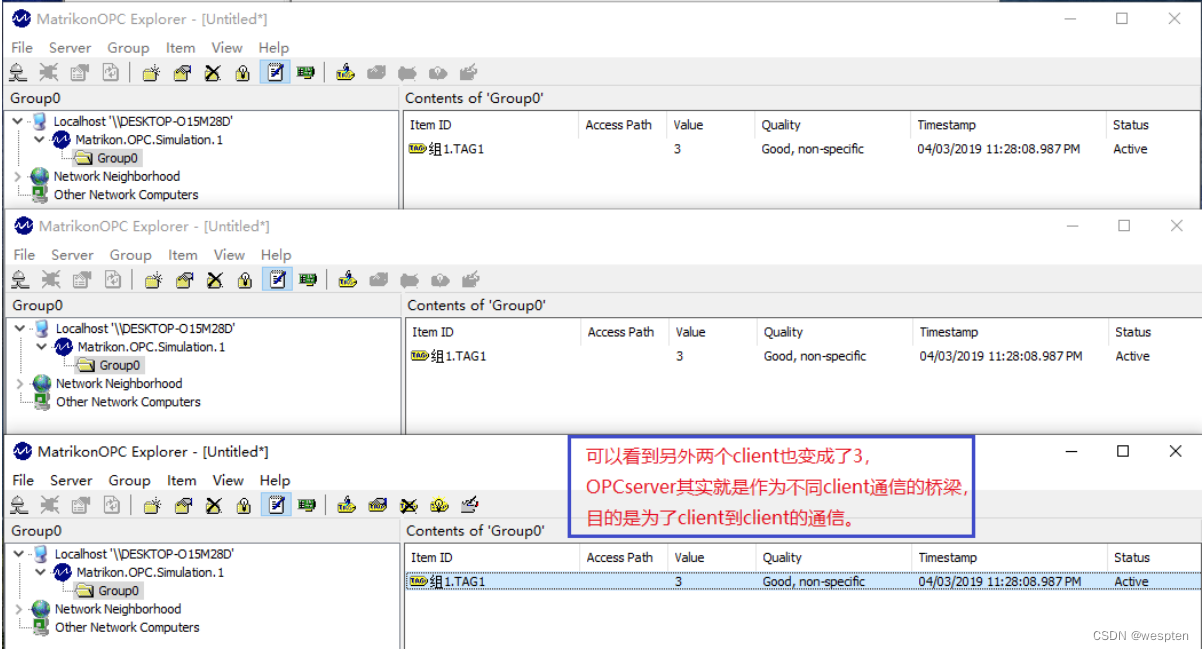Image resolution: width=1204 pixels, height=652 pixels.
Task: Select the 组1.TAG1 item in top window
Action: coord(447,149)
